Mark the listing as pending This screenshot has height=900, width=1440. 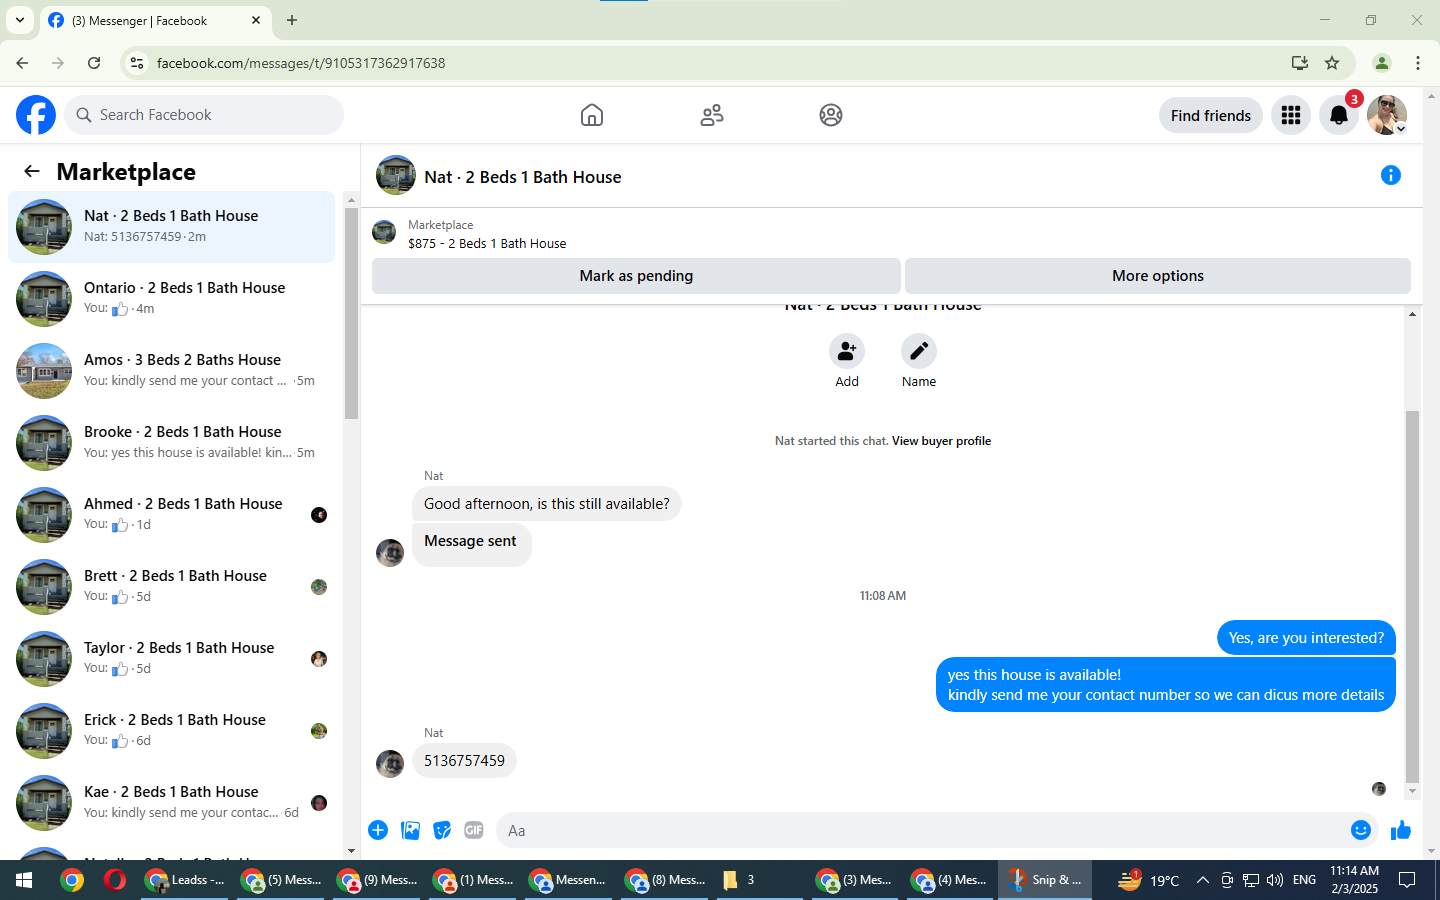pyautogui.click(x=636, y=276)
